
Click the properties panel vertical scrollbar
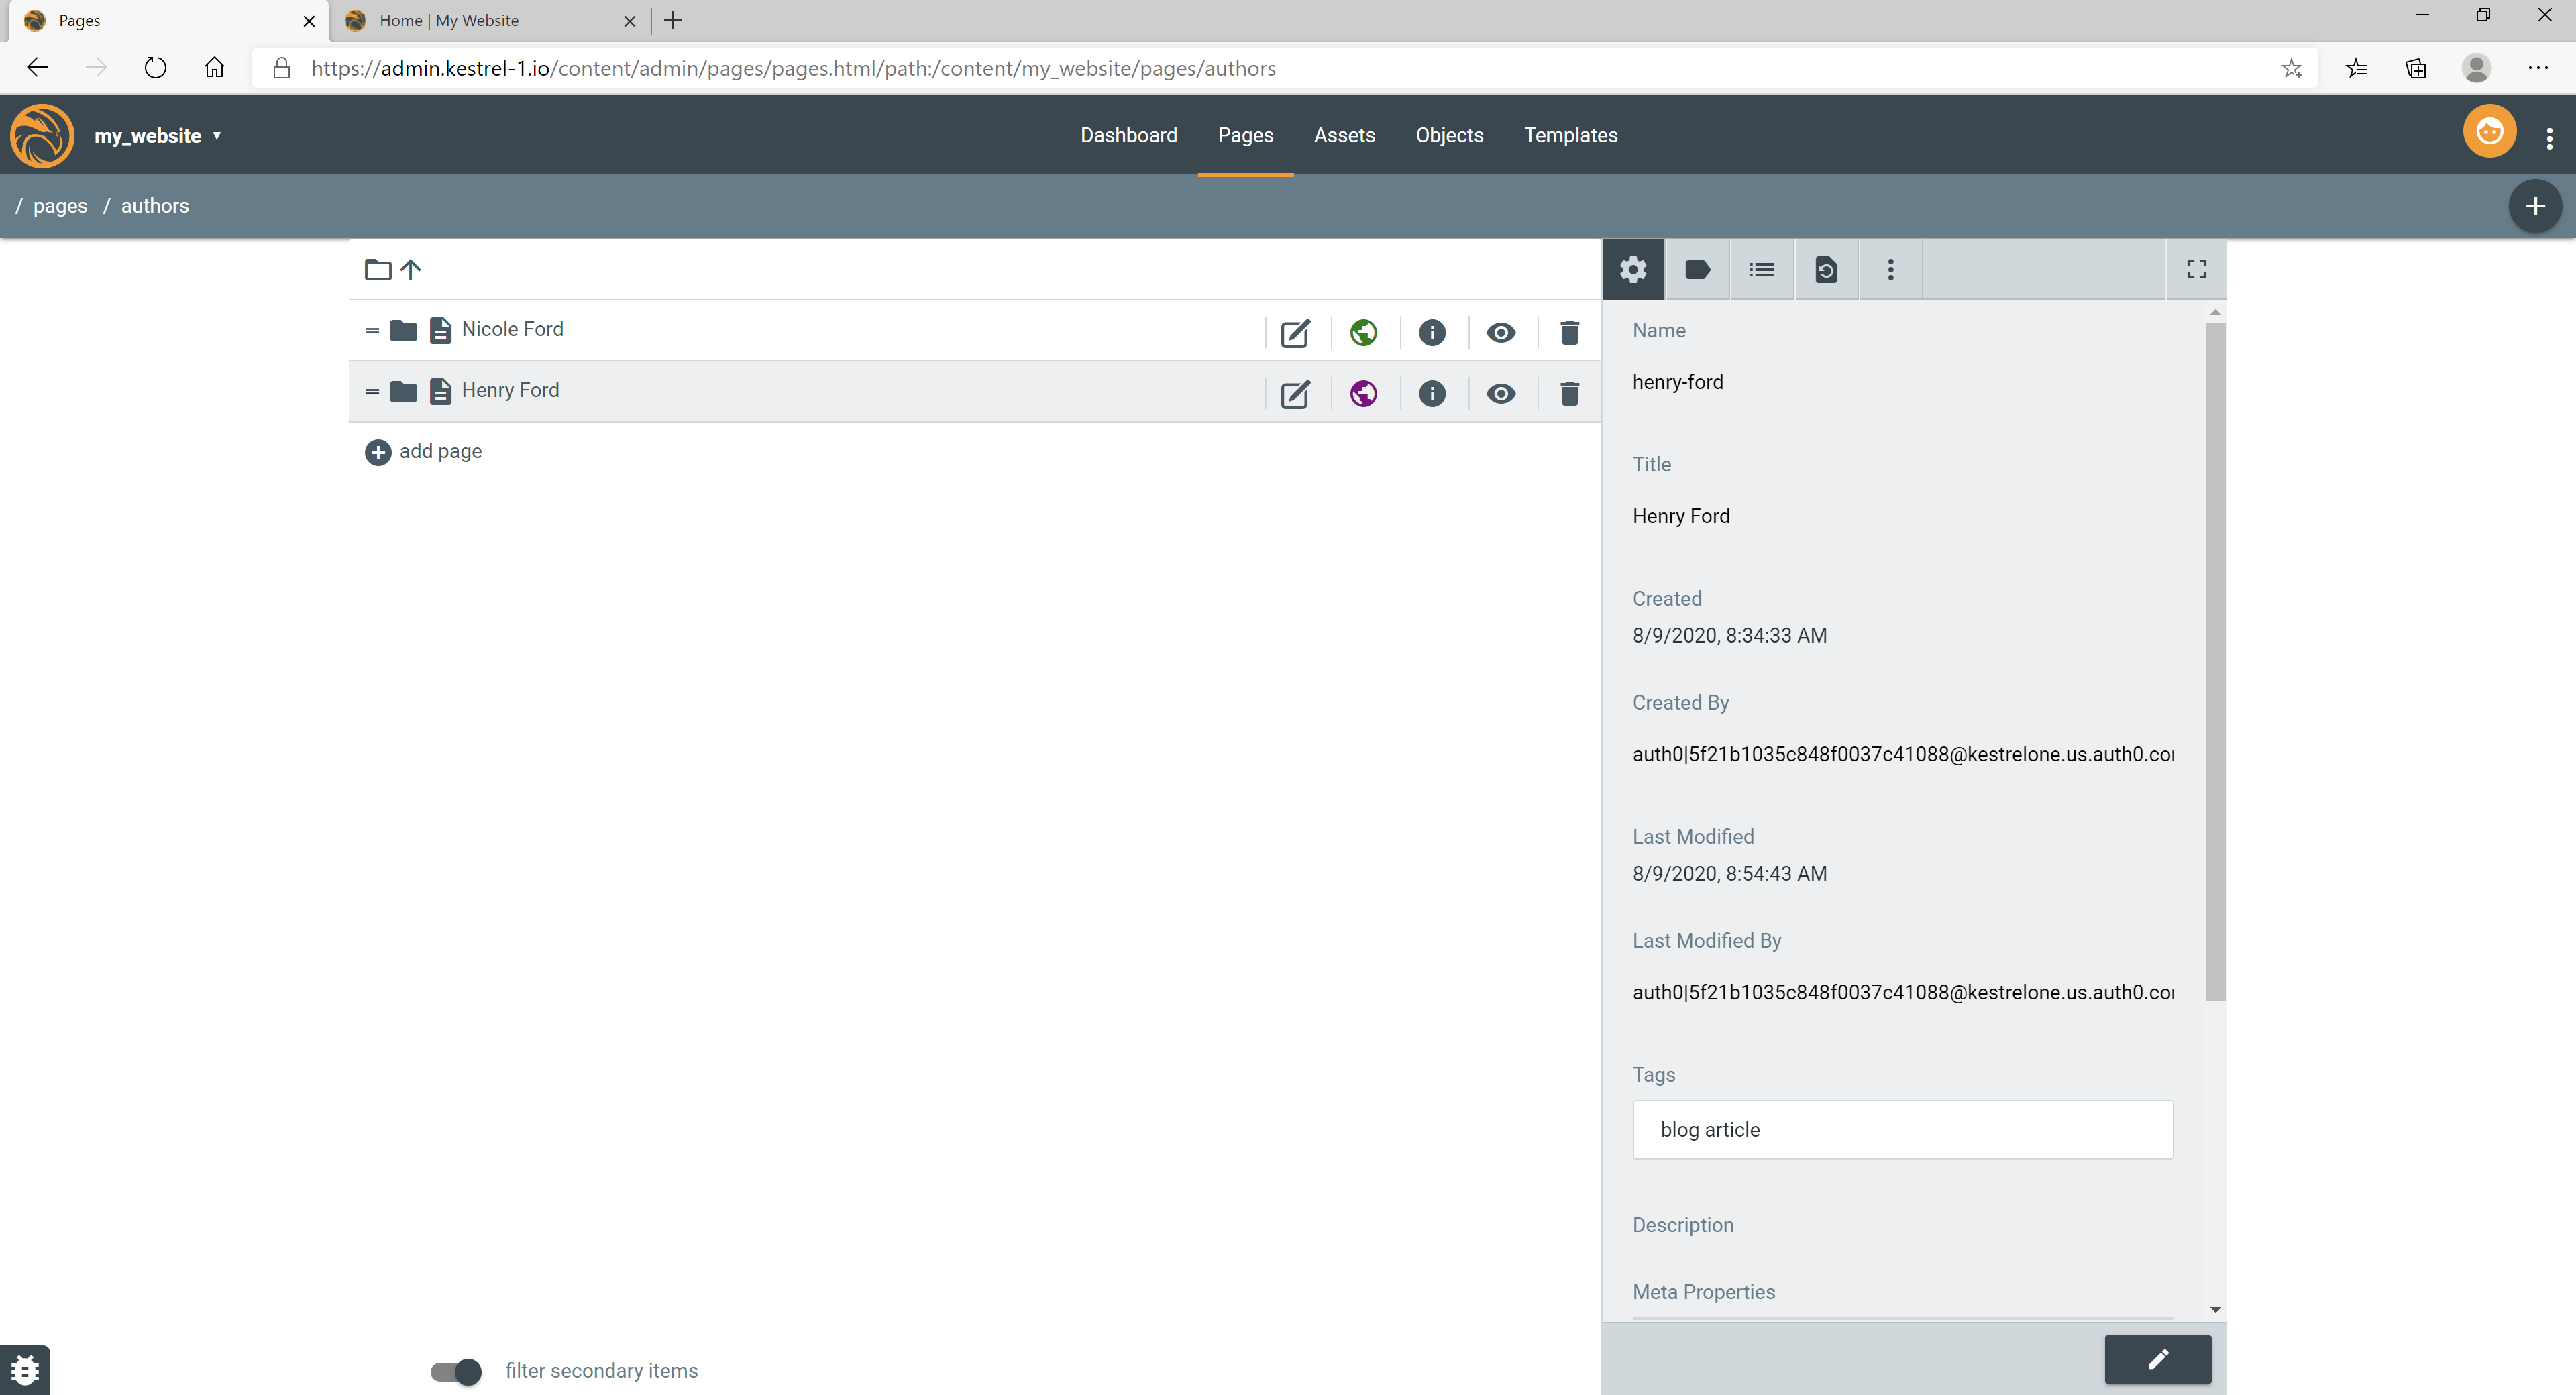pos(2215,660)
